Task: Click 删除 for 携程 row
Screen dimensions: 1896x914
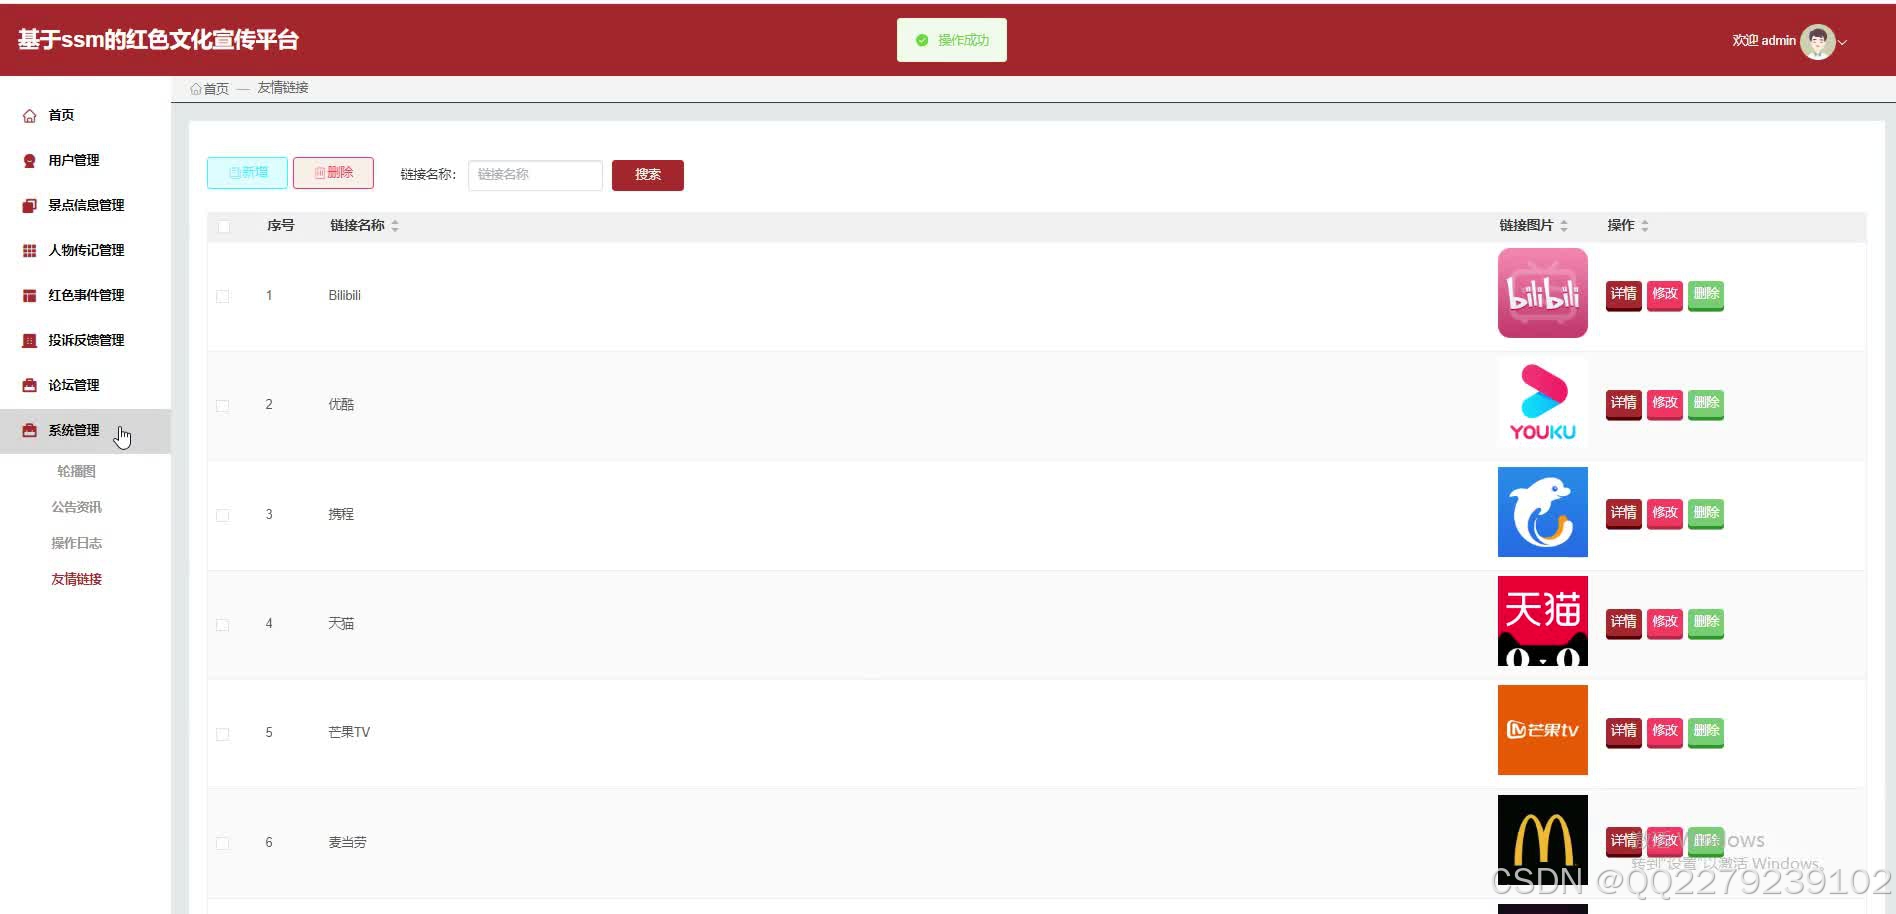Action: coord(1705,513)
